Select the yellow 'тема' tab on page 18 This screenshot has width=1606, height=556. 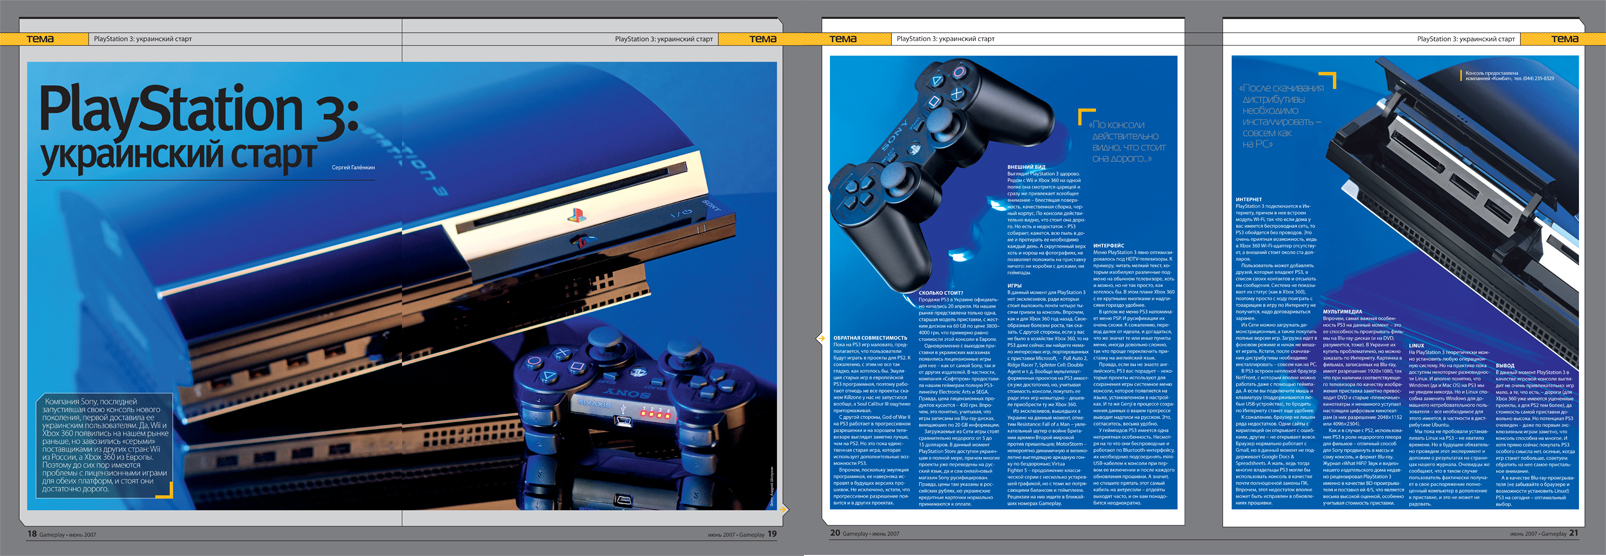40,39
